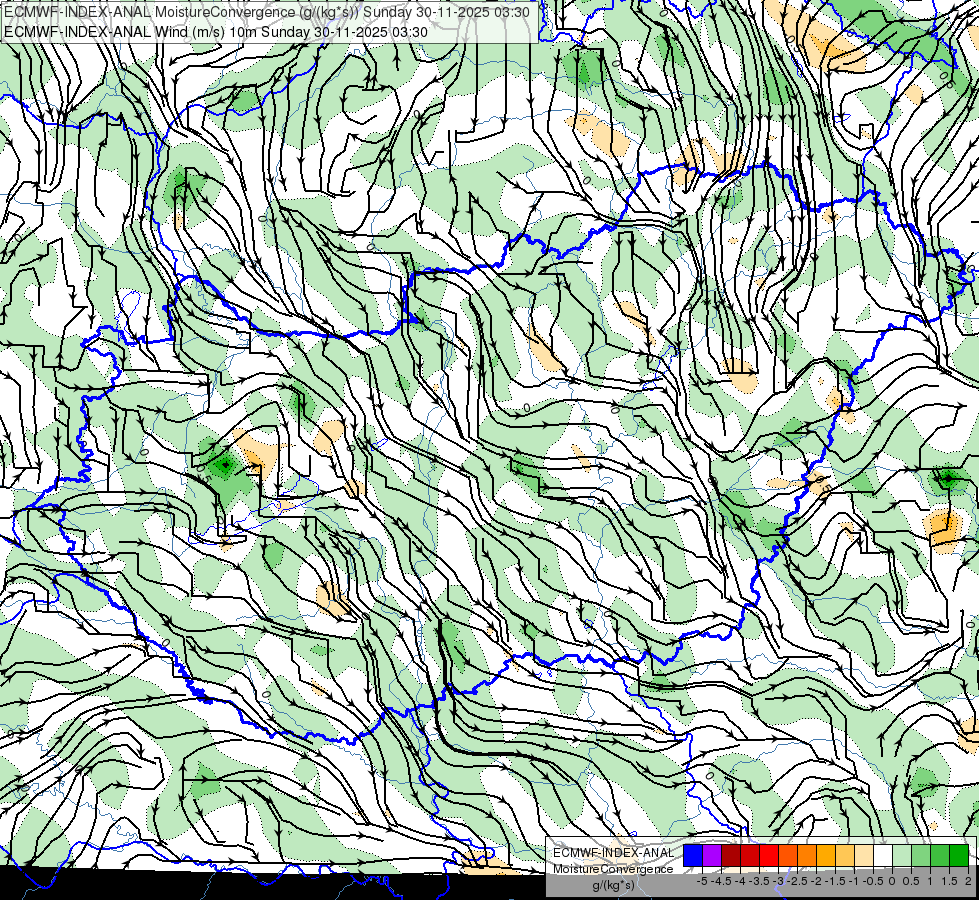
Task: Click the MoistureConvergence title line at top
Action: coord(267,12)
